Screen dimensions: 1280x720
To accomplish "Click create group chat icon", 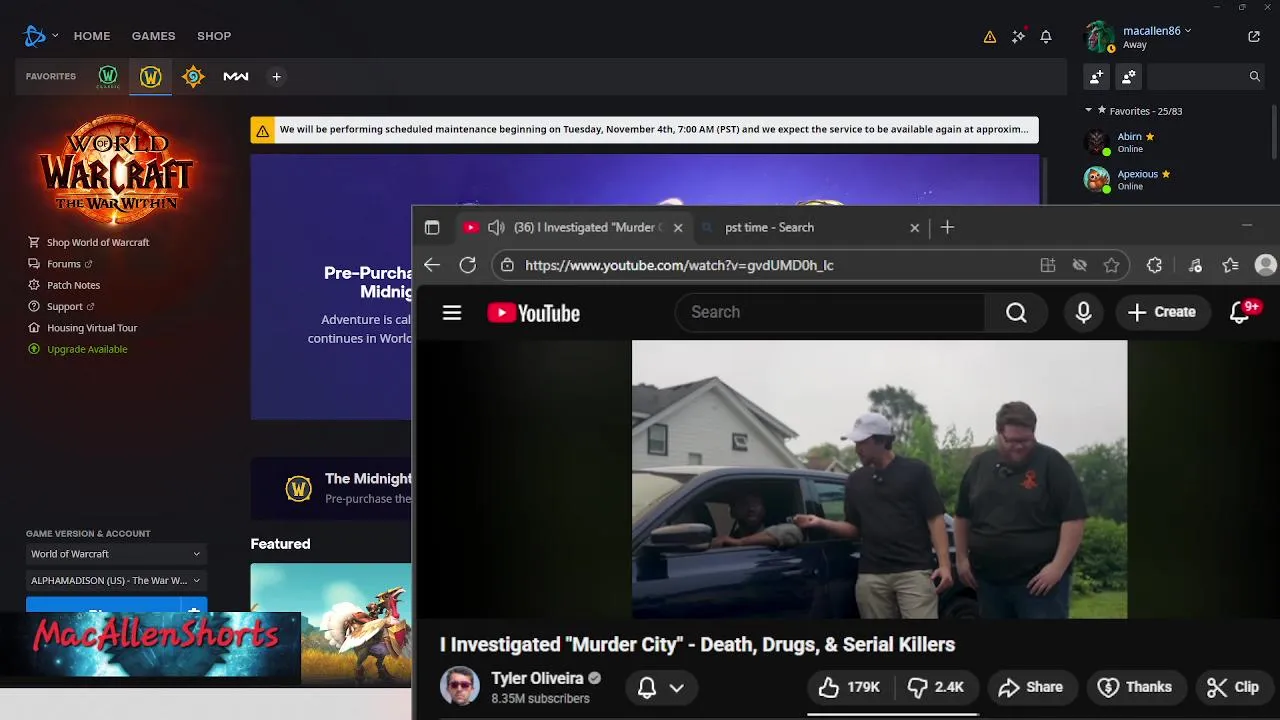I will [x=1129, y=76].
